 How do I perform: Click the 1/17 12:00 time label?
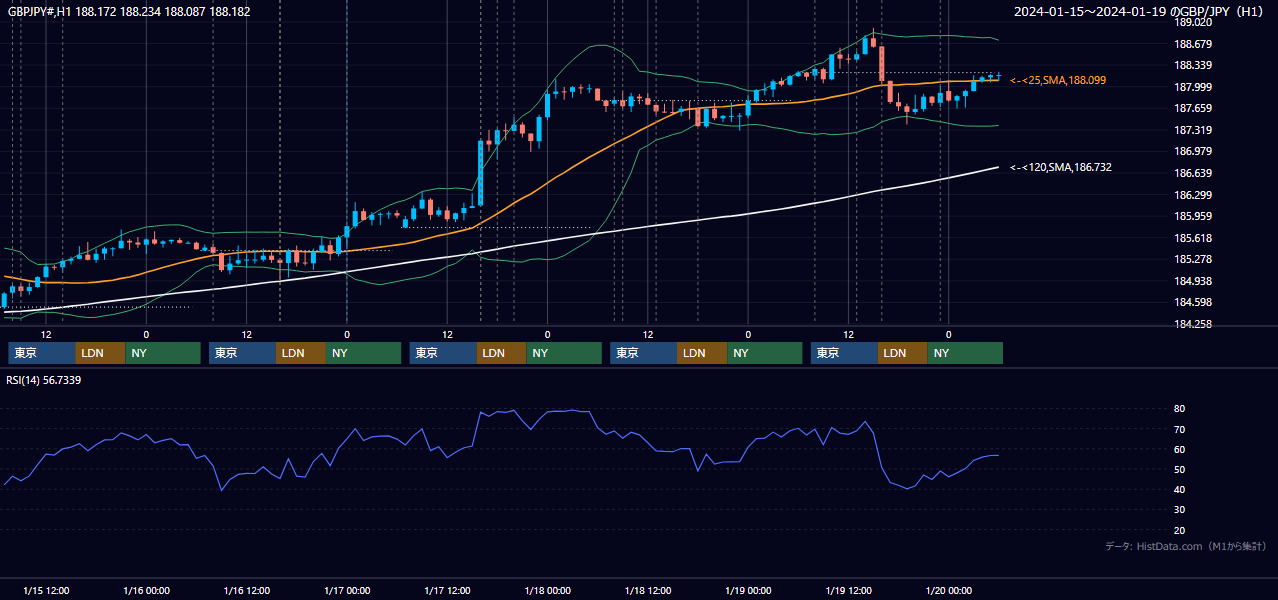[448, 591]
